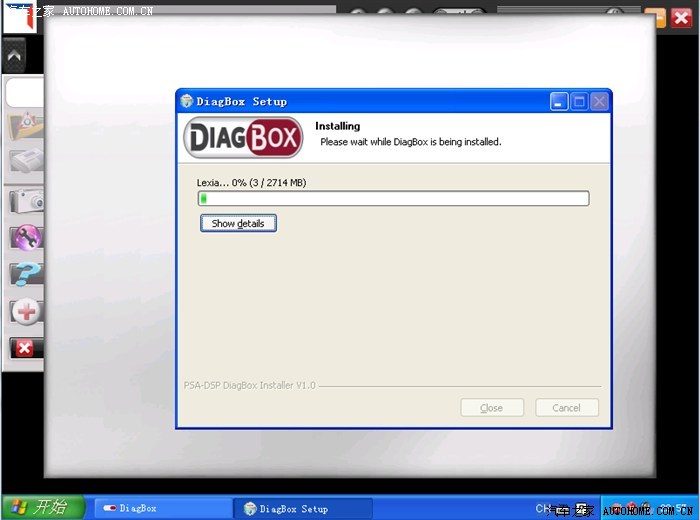
Task: Collapse sidebar with the up chevron arrow
Action: [x=15, y=57]
